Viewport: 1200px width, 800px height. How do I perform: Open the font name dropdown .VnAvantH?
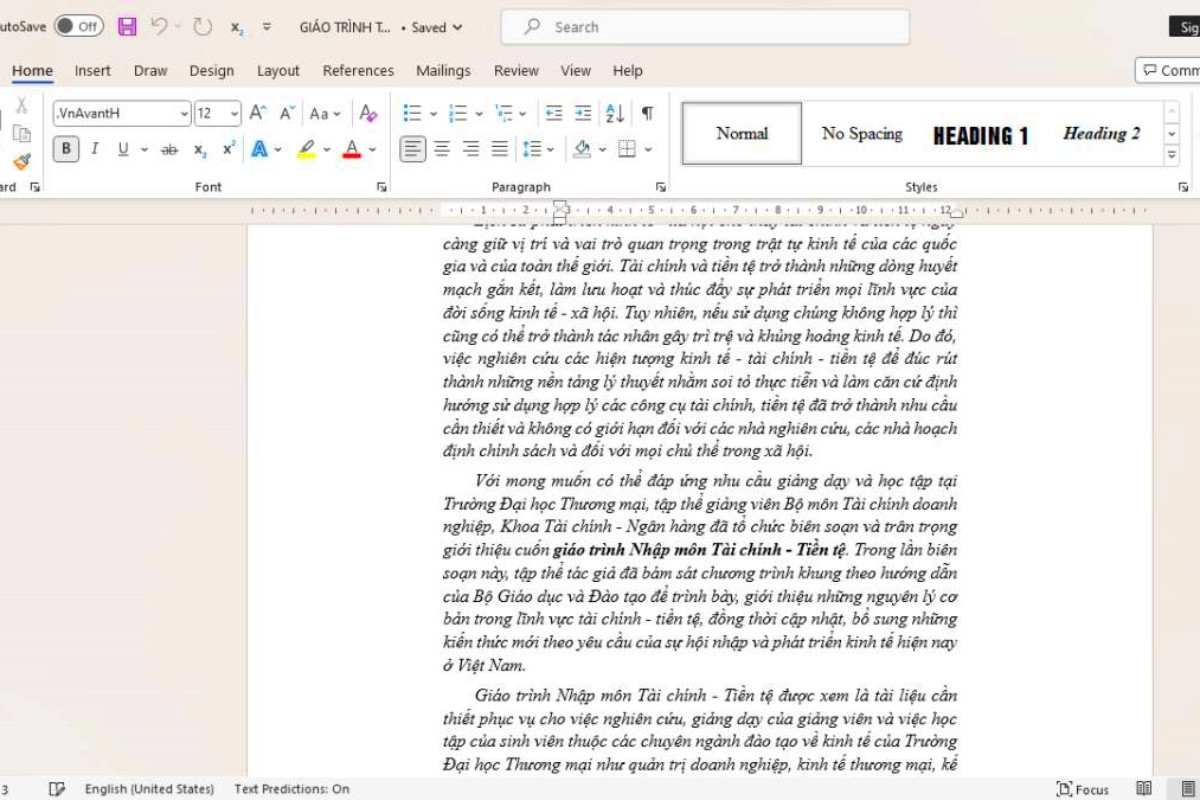pos(183,113)
